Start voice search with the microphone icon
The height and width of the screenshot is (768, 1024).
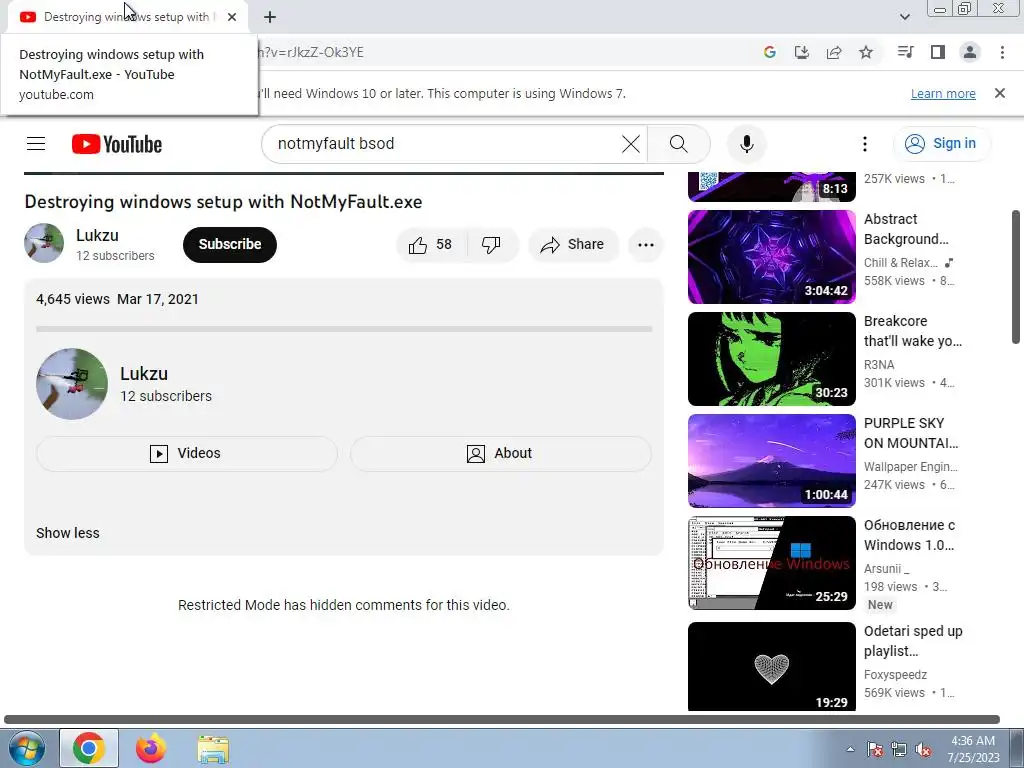746,144
